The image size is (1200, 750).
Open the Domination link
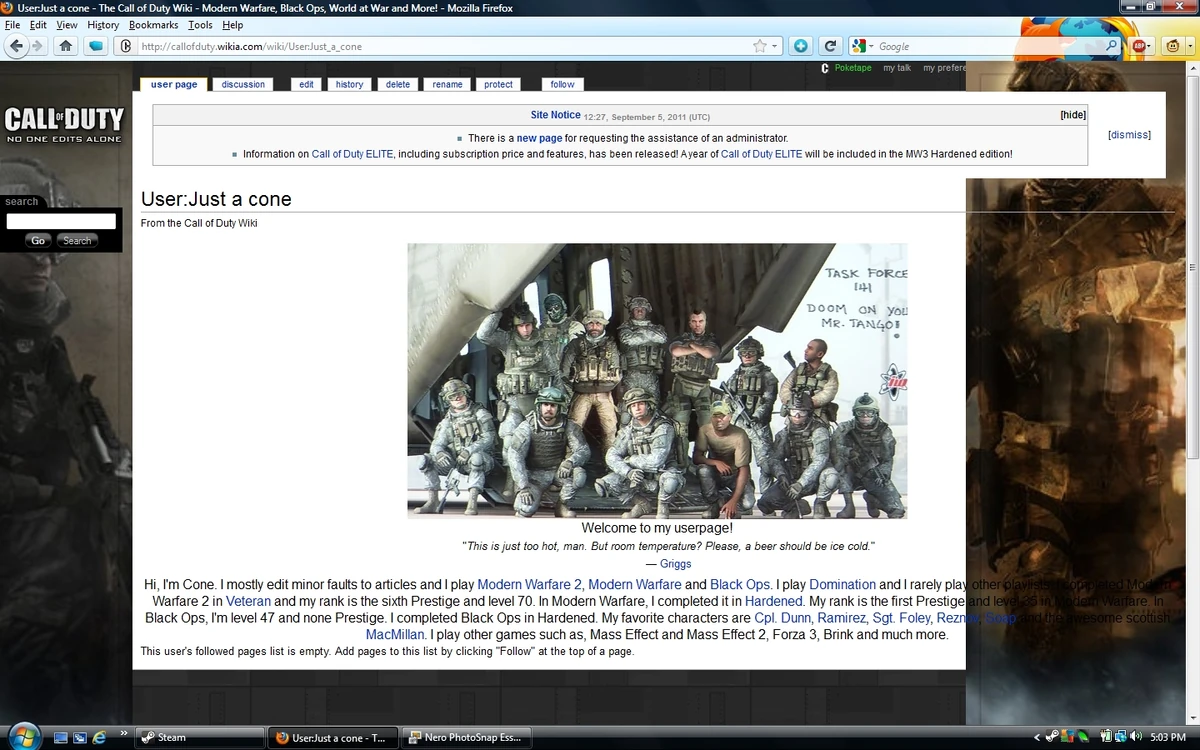click(x=842, y=584)
